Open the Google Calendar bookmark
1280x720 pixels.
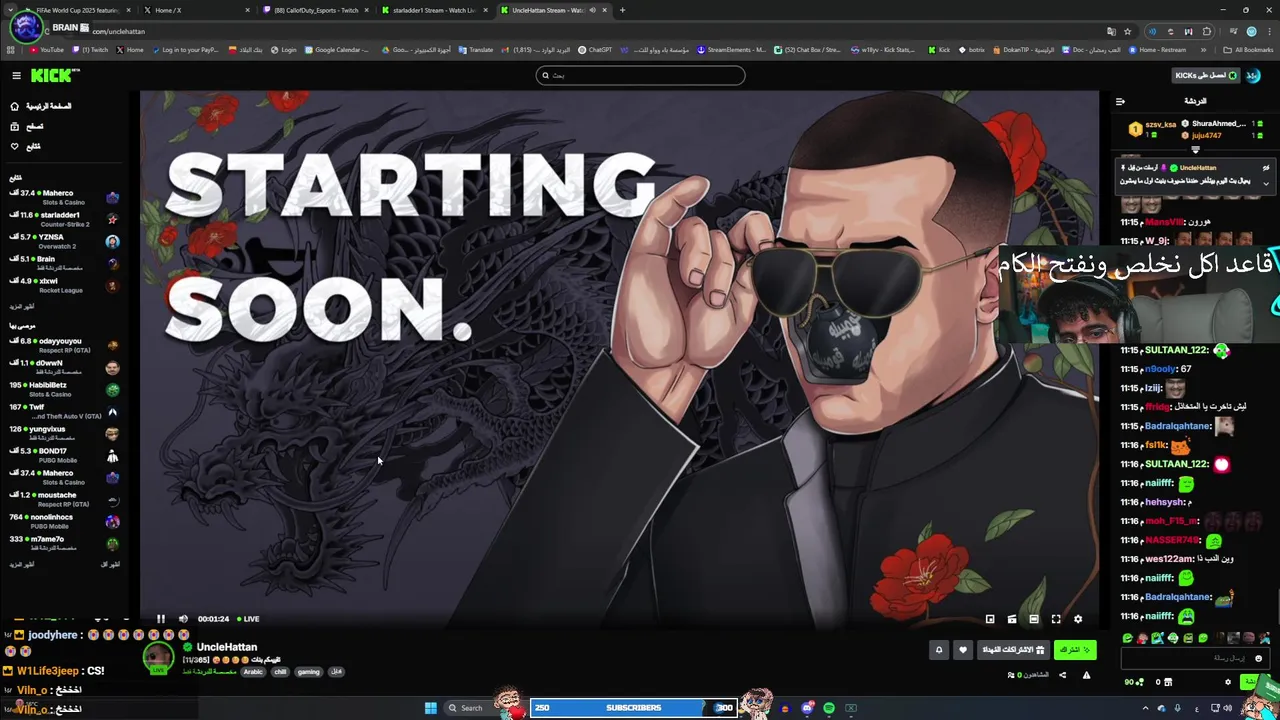tap(337, 50)
